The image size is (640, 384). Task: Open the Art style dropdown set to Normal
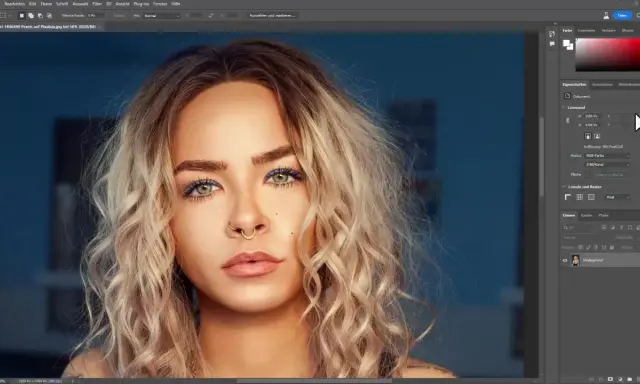[x=162, y=16]
